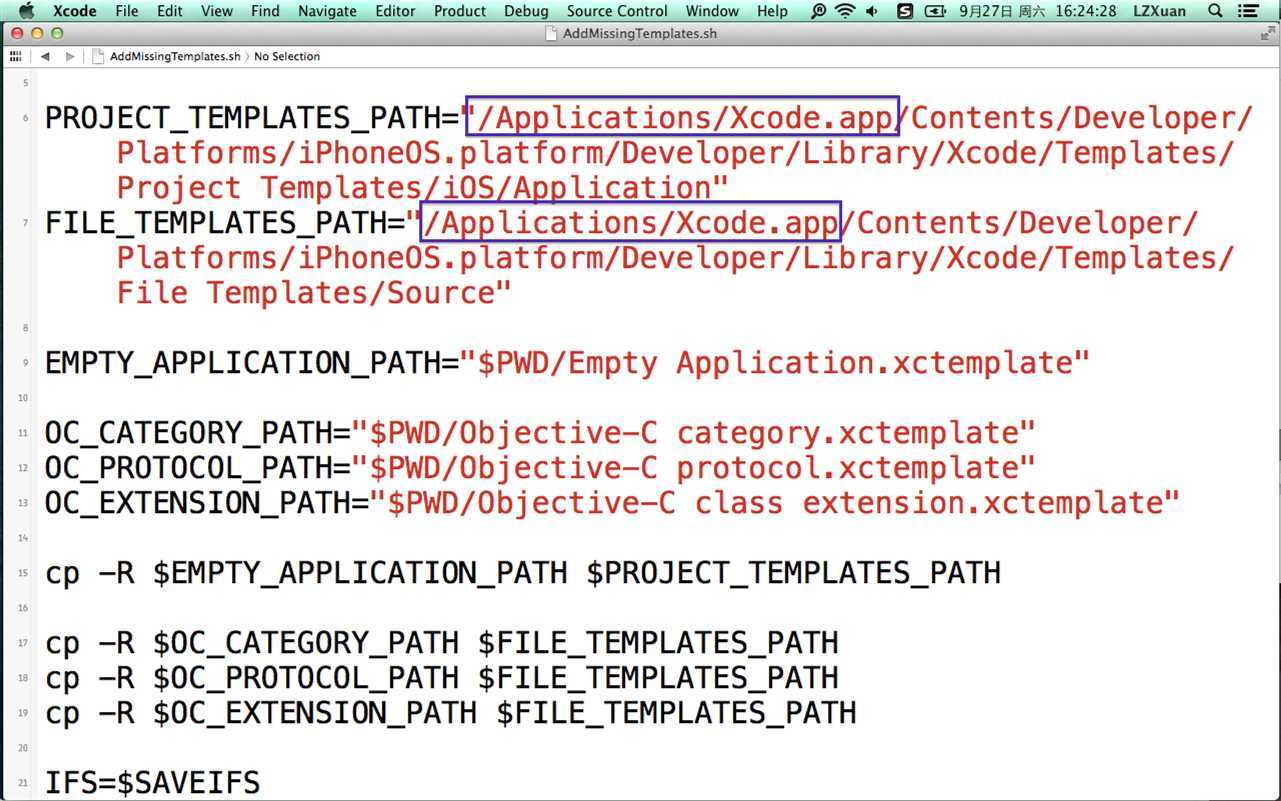The height and width of the screenshot is (801, 1281).
Task: Click the EMPTY_APPLICATION_PATH variable on line 9
Action: pyautogui.click(x=242, y=363)
